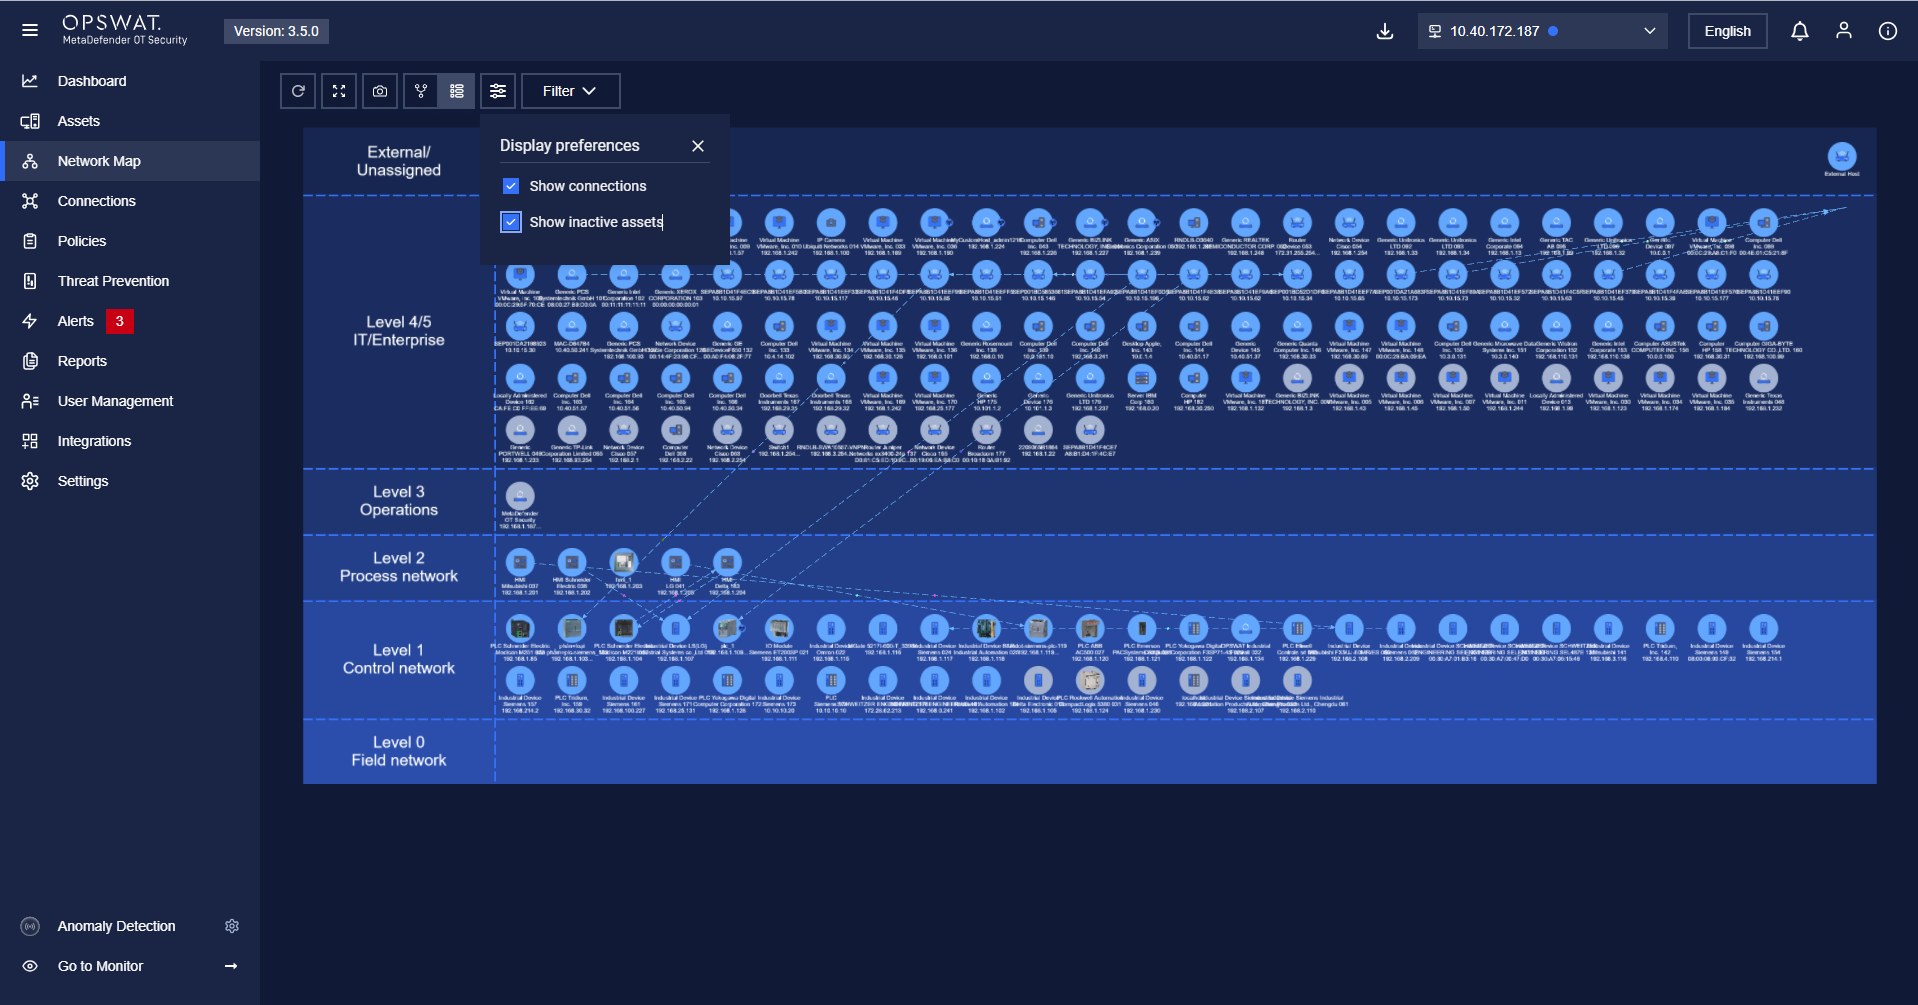Collapse the sidebar with hamburger menu
The width and height of the screenshot is (1918, 1005).
point(30,30)
